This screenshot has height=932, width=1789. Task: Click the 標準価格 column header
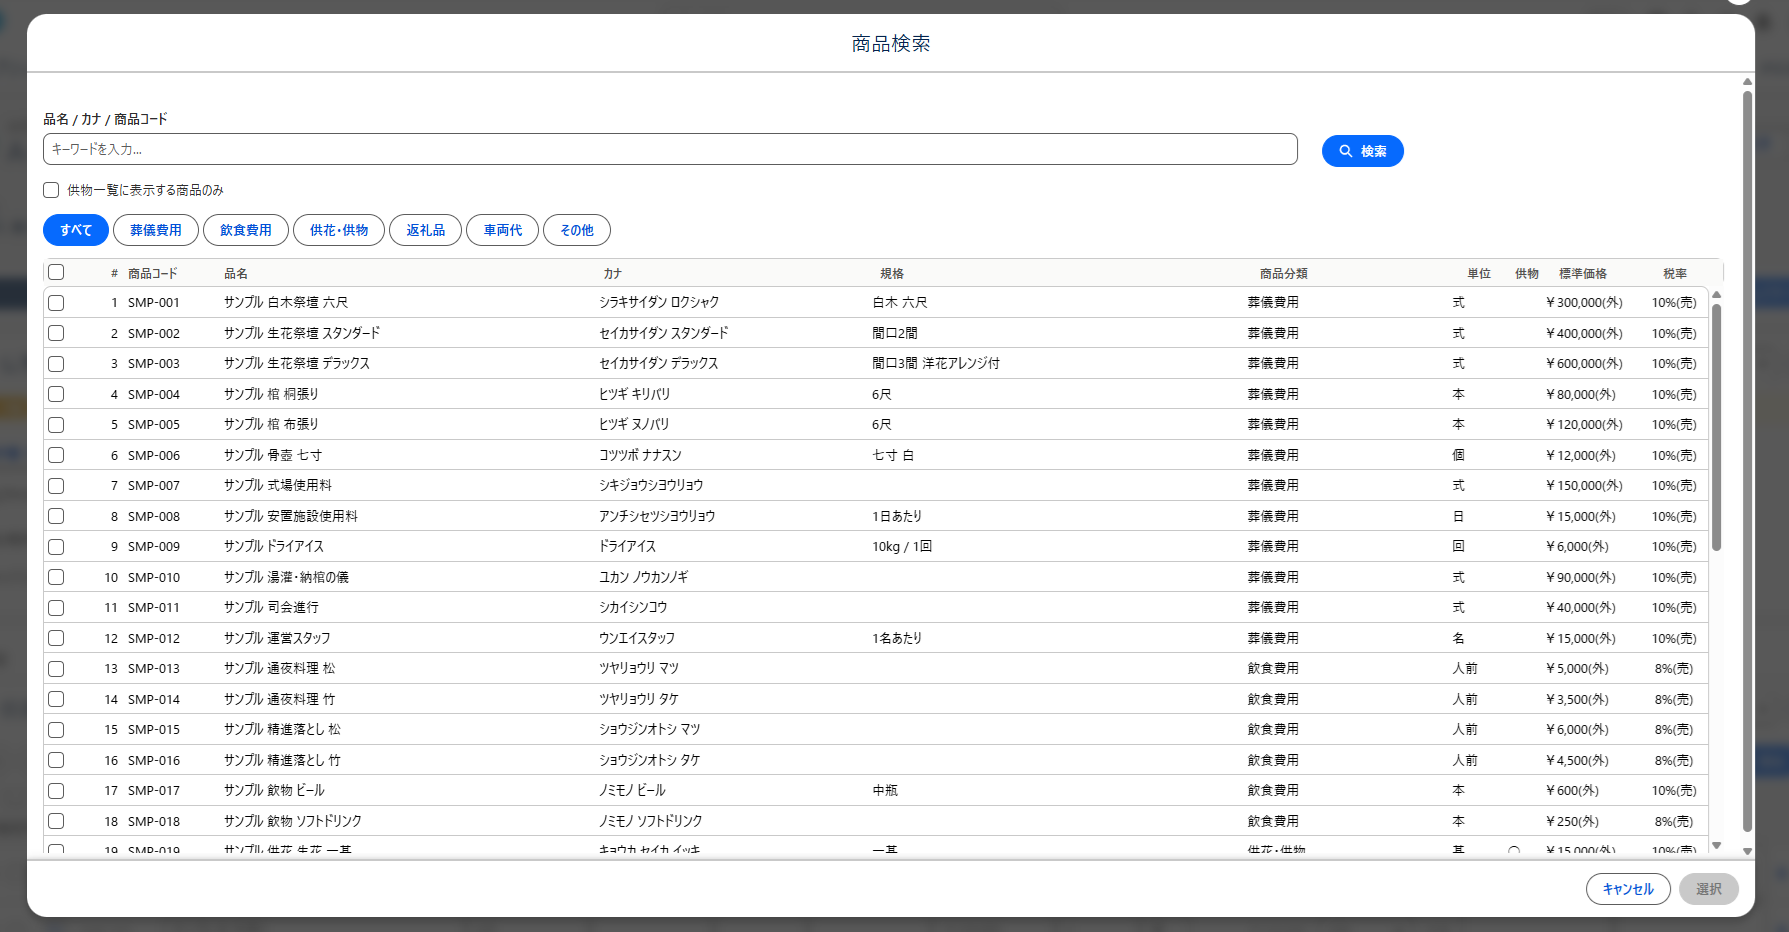pyautogui.click(x=1583, y=273)
